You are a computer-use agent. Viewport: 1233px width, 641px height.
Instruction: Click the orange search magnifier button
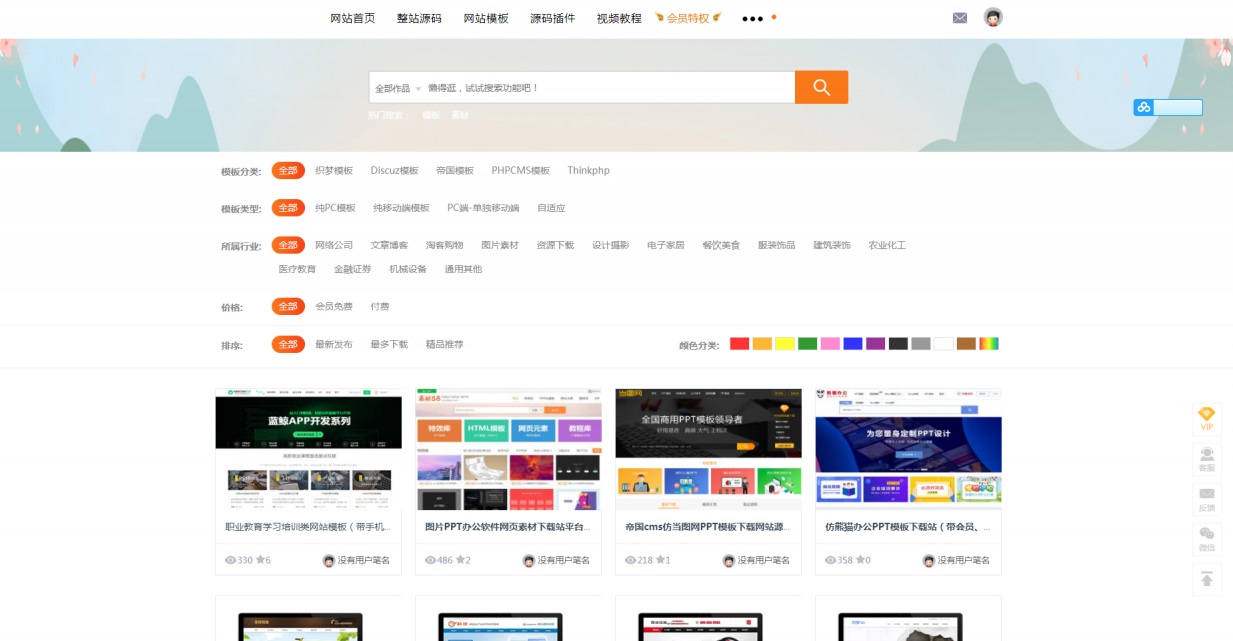[x=821, y=87]
